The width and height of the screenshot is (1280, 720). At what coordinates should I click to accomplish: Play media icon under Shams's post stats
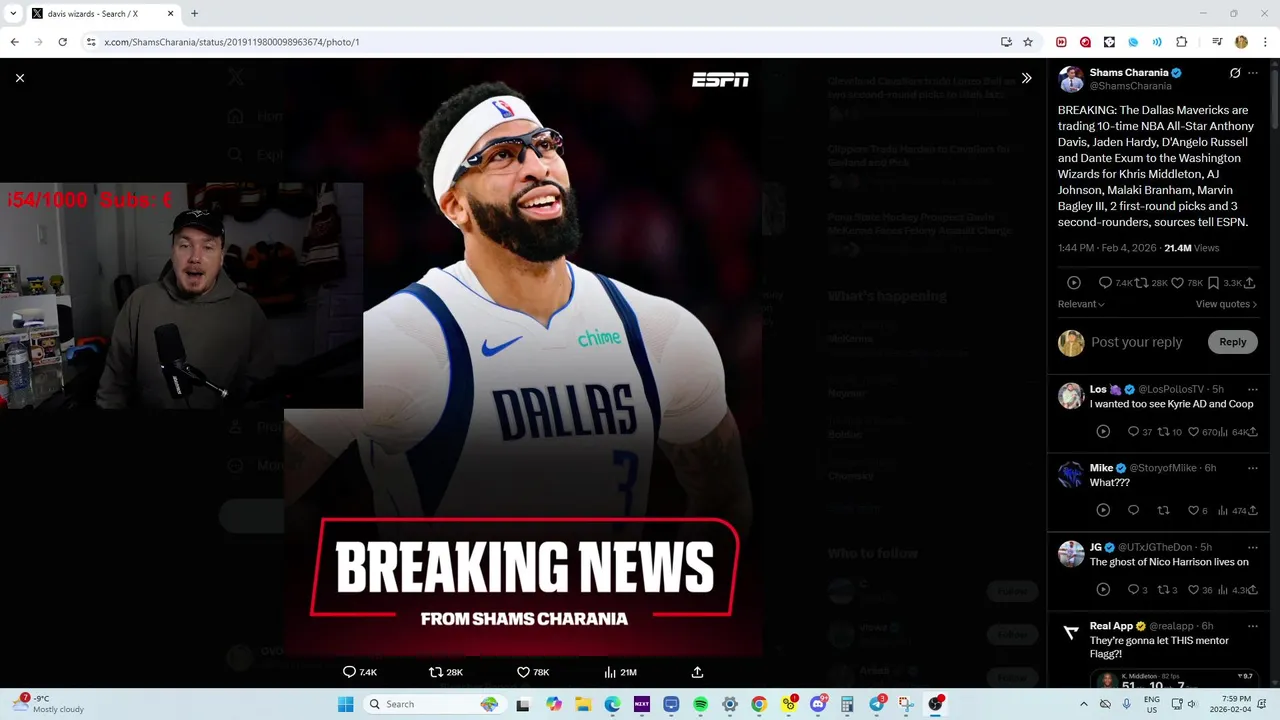point(1074,283)
